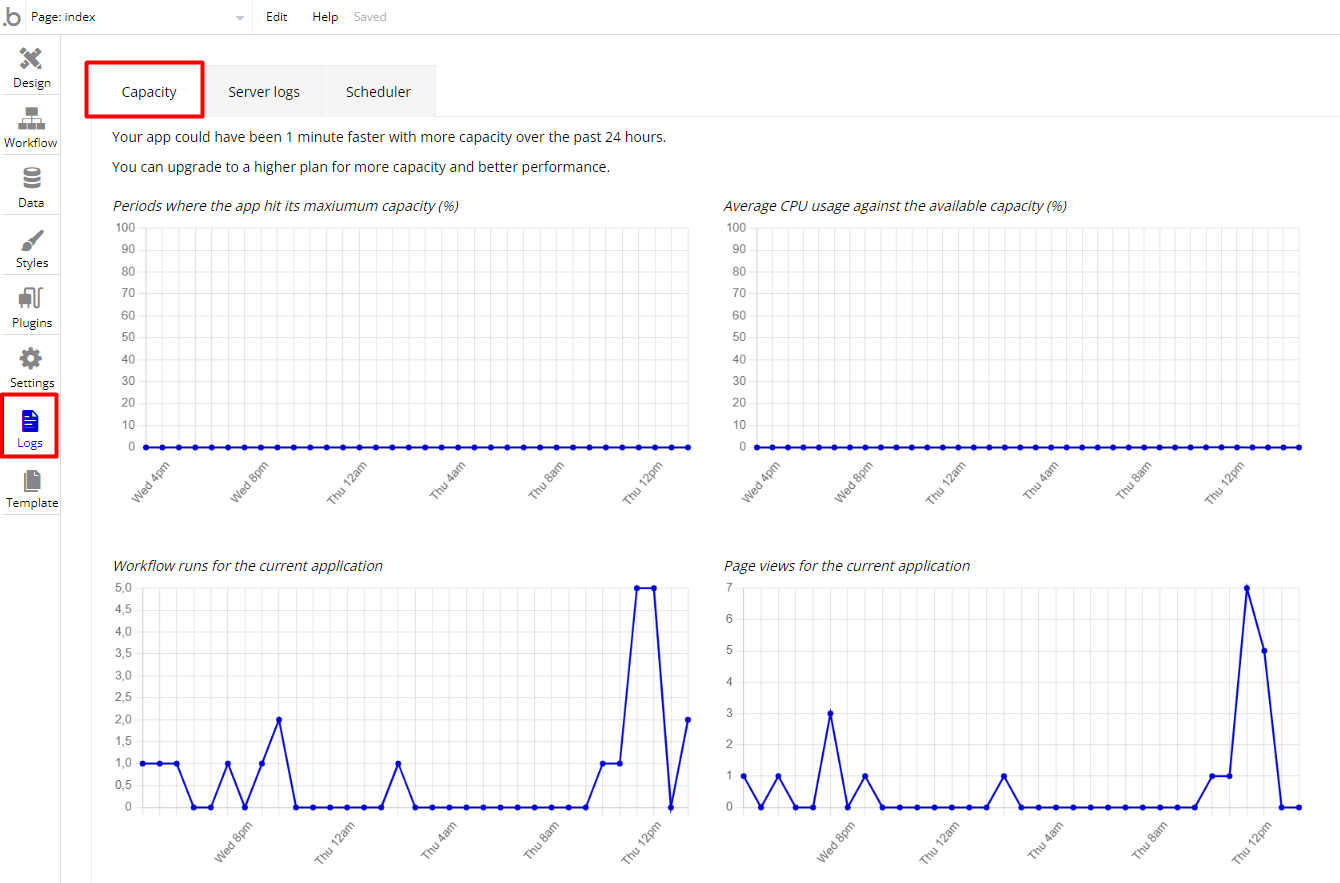Click the Saved status text
The image size is (1340, 883).
[x=370, y=17]
